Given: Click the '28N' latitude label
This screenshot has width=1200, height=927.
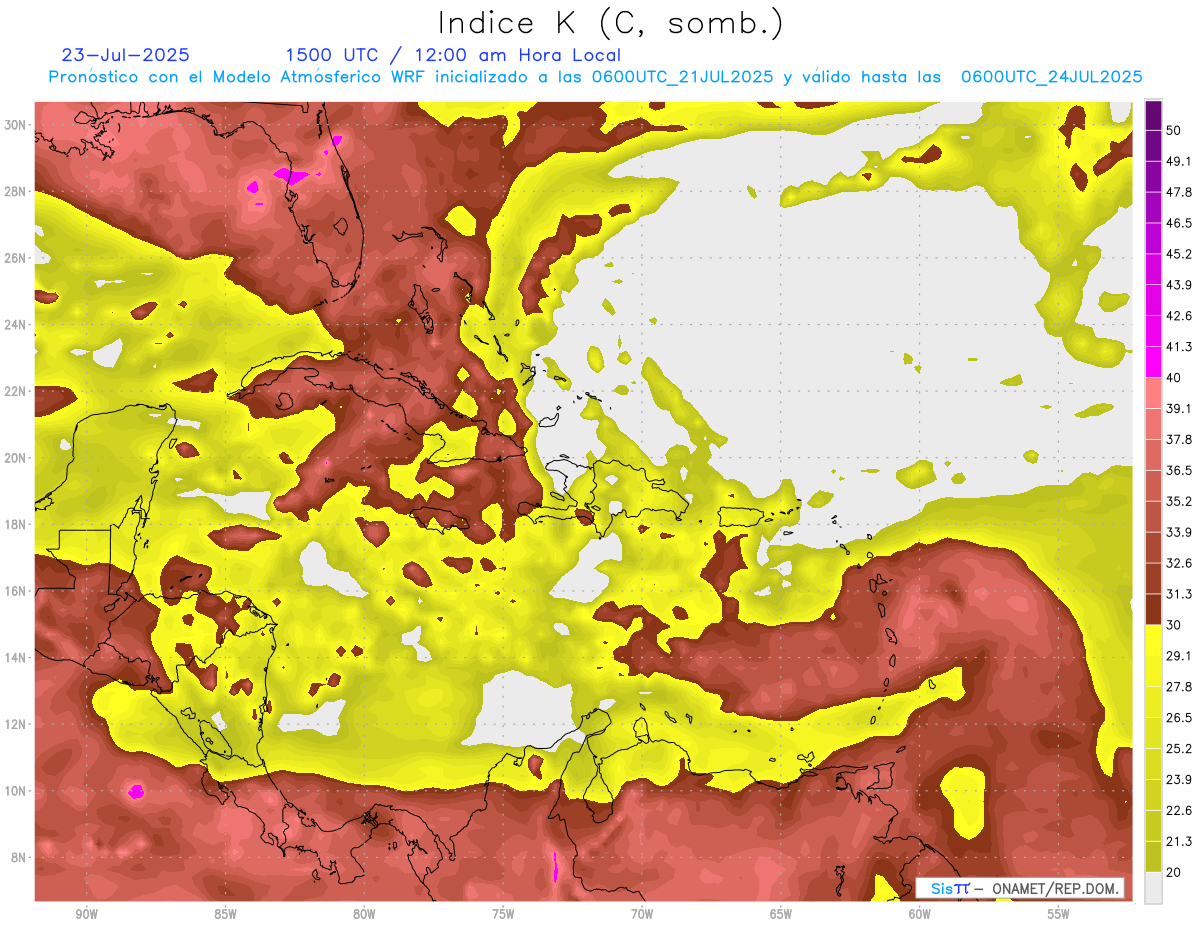Looking at the screenshot, I should [x=14, y=191].
